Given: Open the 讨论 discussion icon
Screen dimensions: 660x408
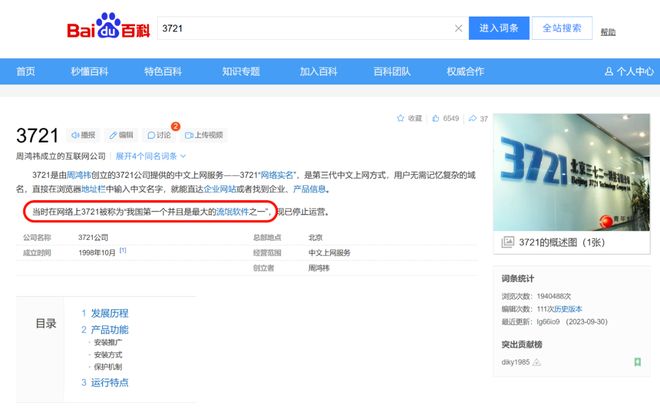Looking at the screenshot, I should click(151, 135).
